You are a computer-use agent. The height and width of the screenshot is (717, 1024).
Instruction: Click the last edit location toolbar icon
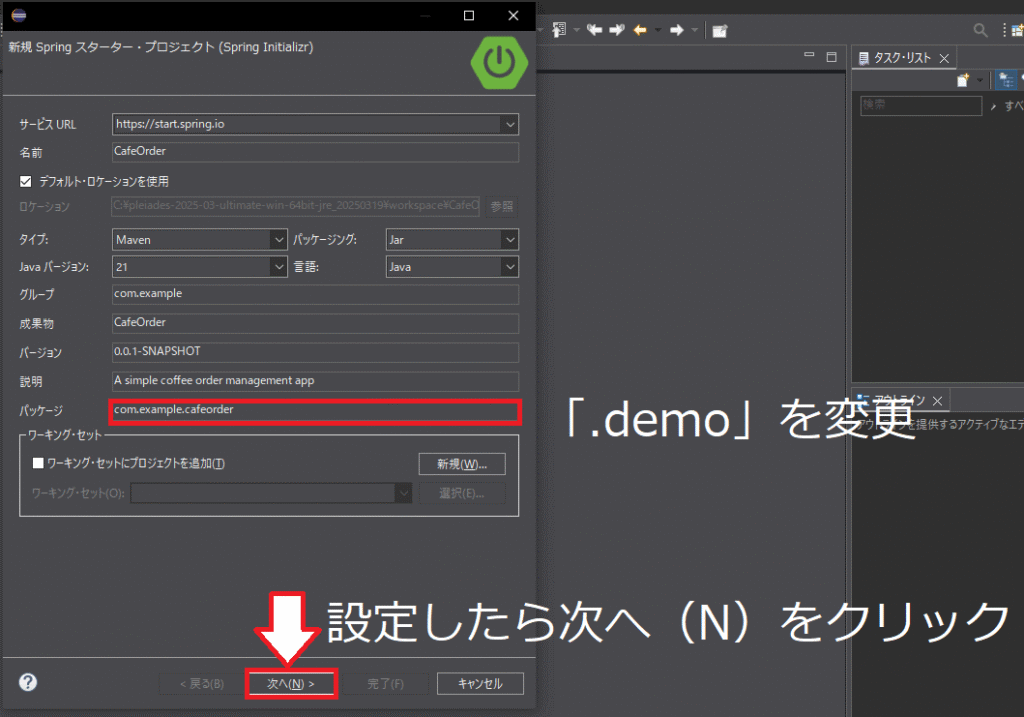point(559,29)
